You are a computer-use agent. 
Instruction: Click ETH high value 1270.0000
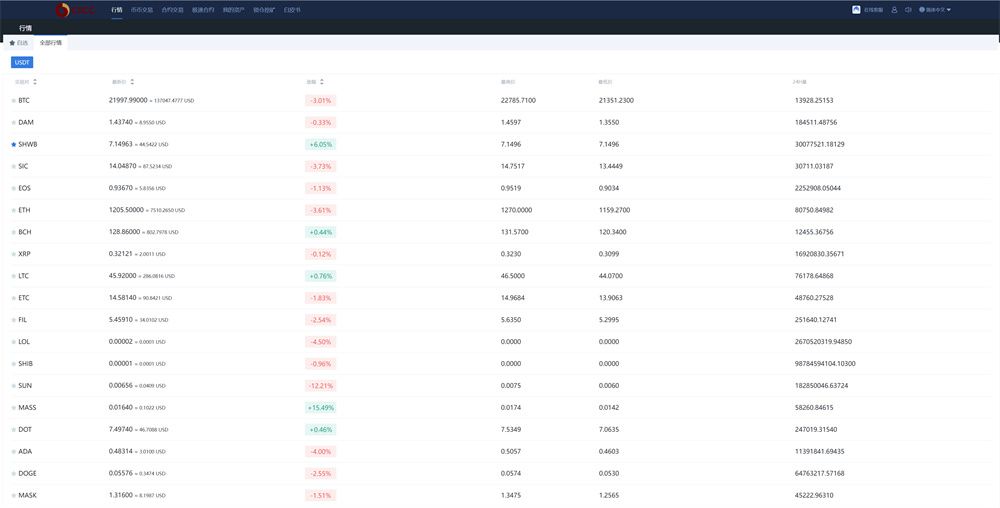[517, 210]
